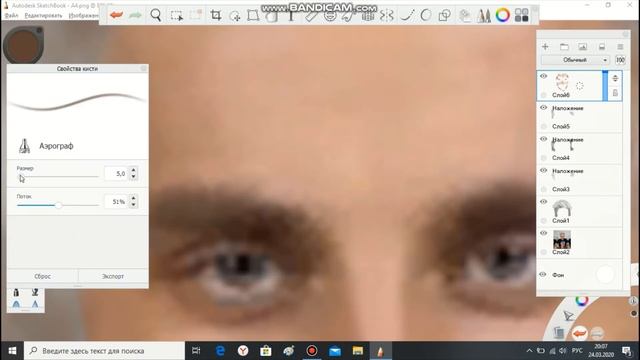Add a layer group folder icon
Viewport: 640px width, 360px height.
tap(564, 47)
